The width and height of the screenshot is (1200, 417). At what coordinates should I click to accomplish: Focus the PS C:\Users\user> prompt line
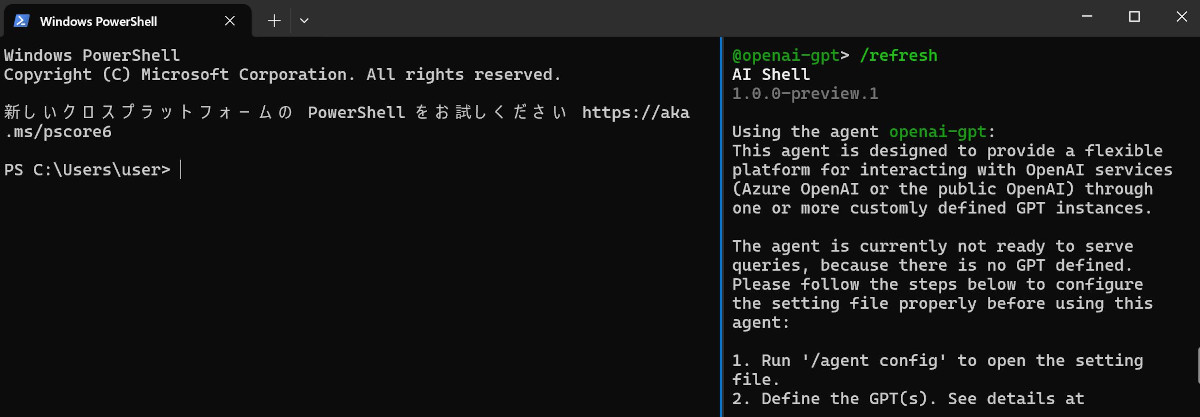coord(92,169)
